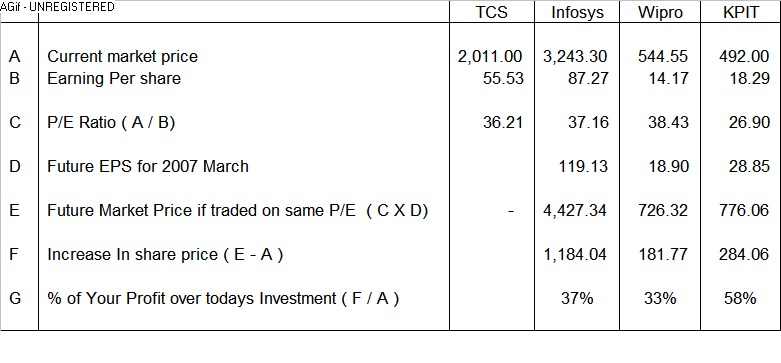Screen dimensions: 781x363
Task: Select the KPIT column header
Action: [x=741, y=12]
